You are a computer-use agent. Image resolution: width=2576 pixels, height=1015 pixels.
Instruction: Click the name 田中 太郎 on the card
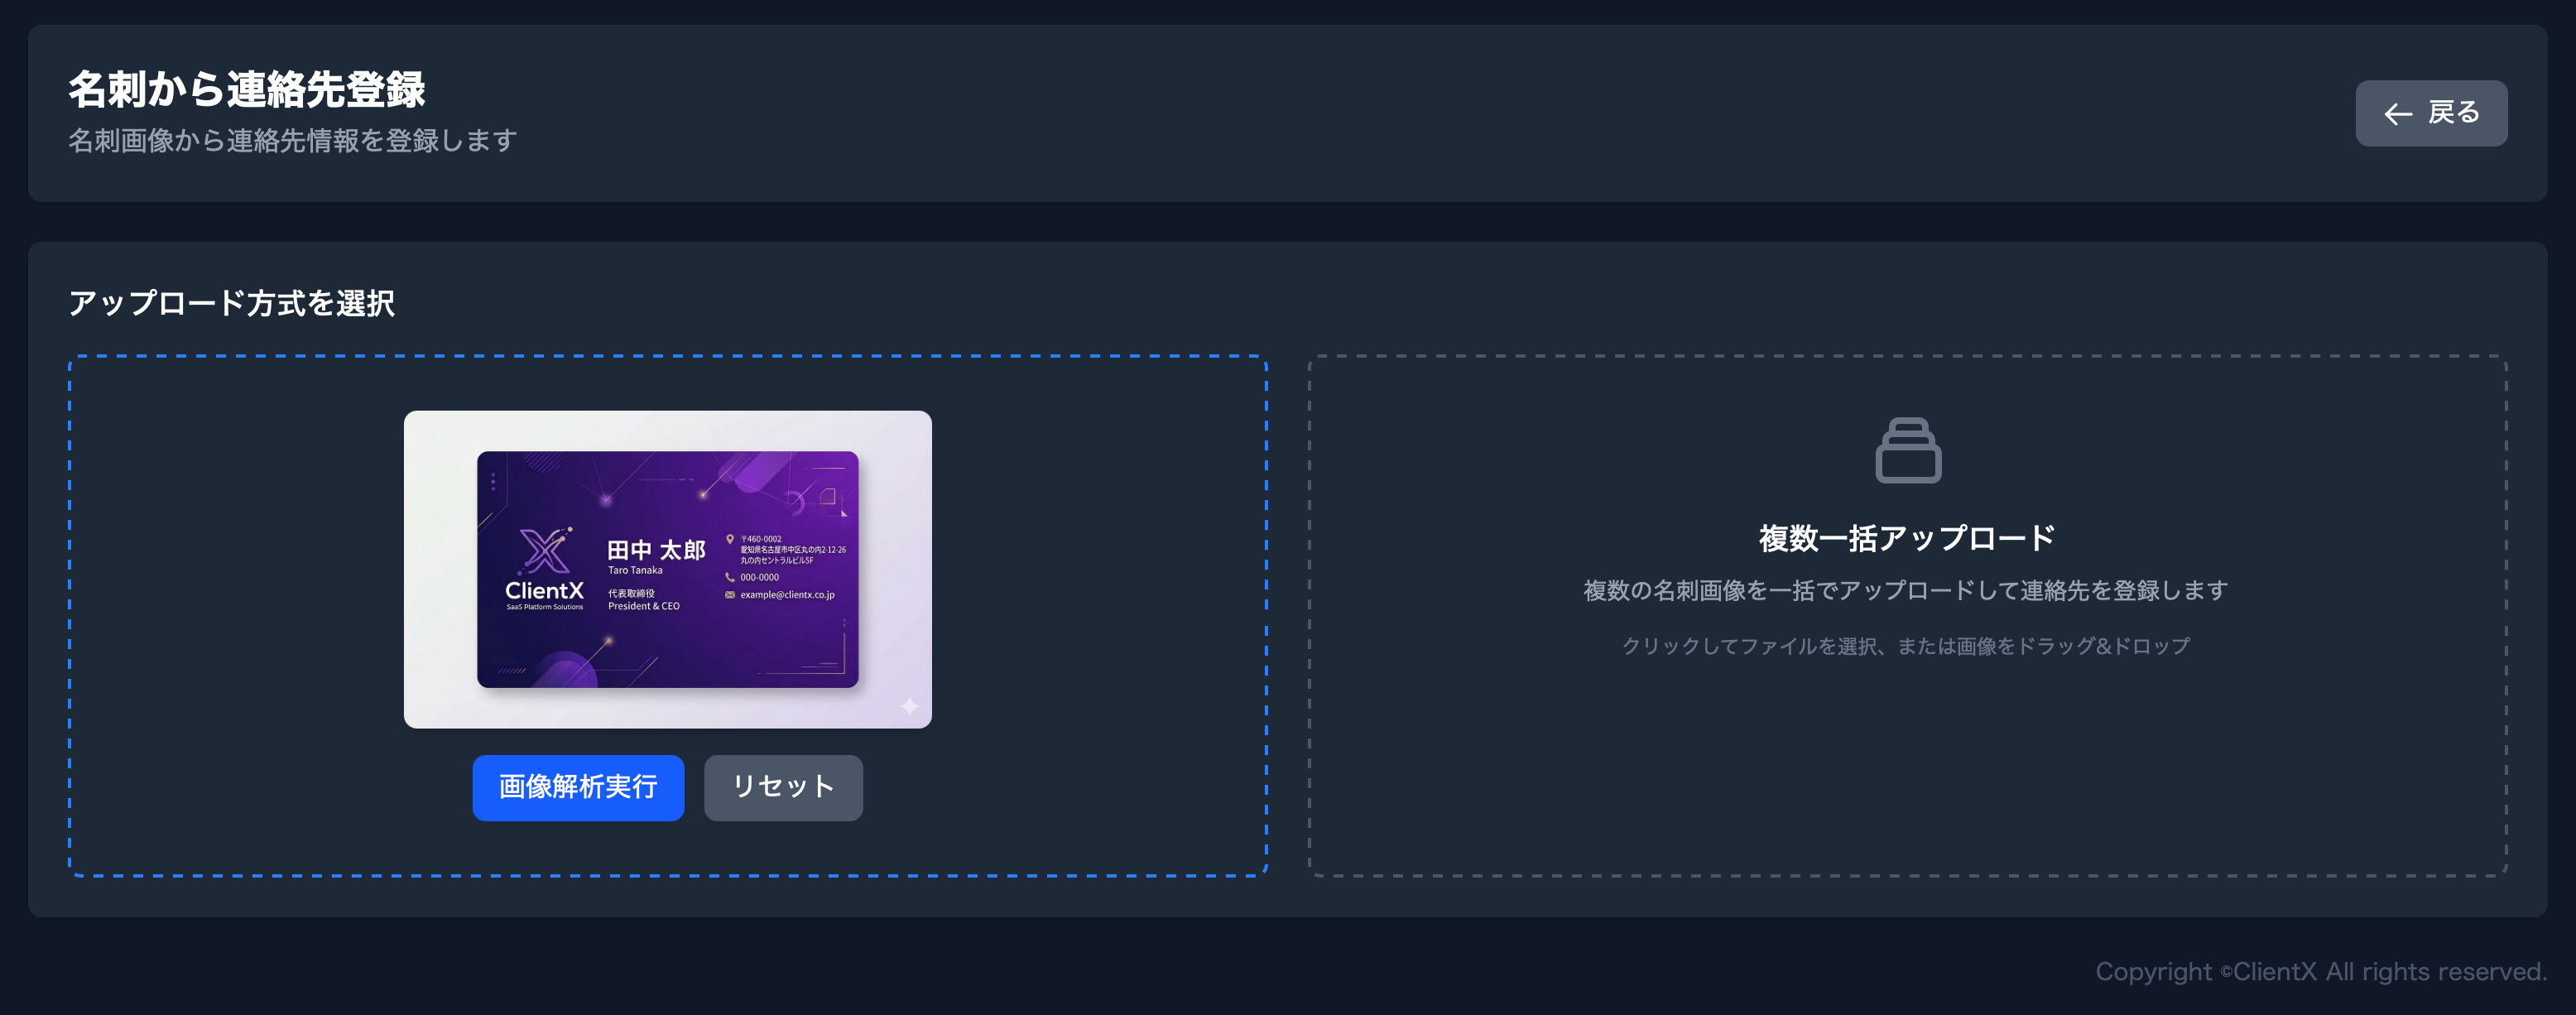point(657,550)
